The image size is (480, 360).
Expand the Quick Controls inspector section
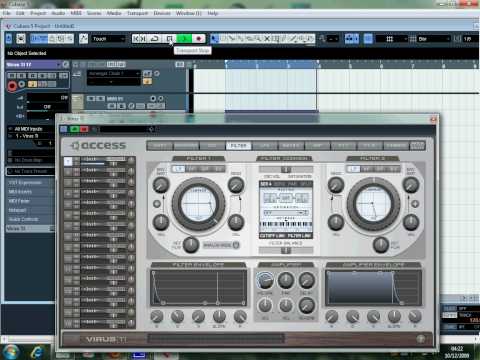pyautogui.click(x=30, y=219)
